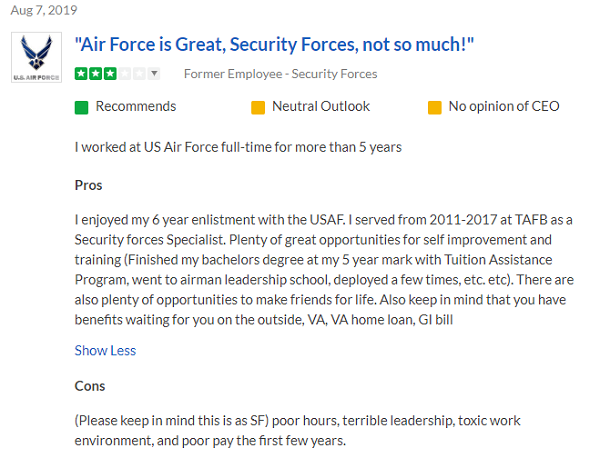Click the US Air Force logo
The width and height of the screenshot is (600, 458).
pos(36,59)
